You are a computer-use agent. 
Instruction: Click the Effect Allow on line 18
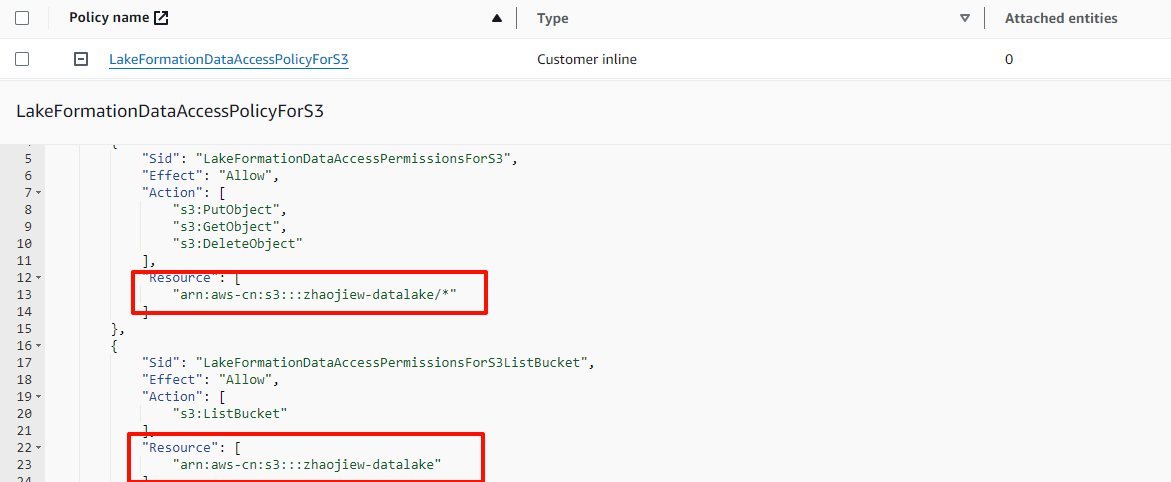tap(211, 380)
